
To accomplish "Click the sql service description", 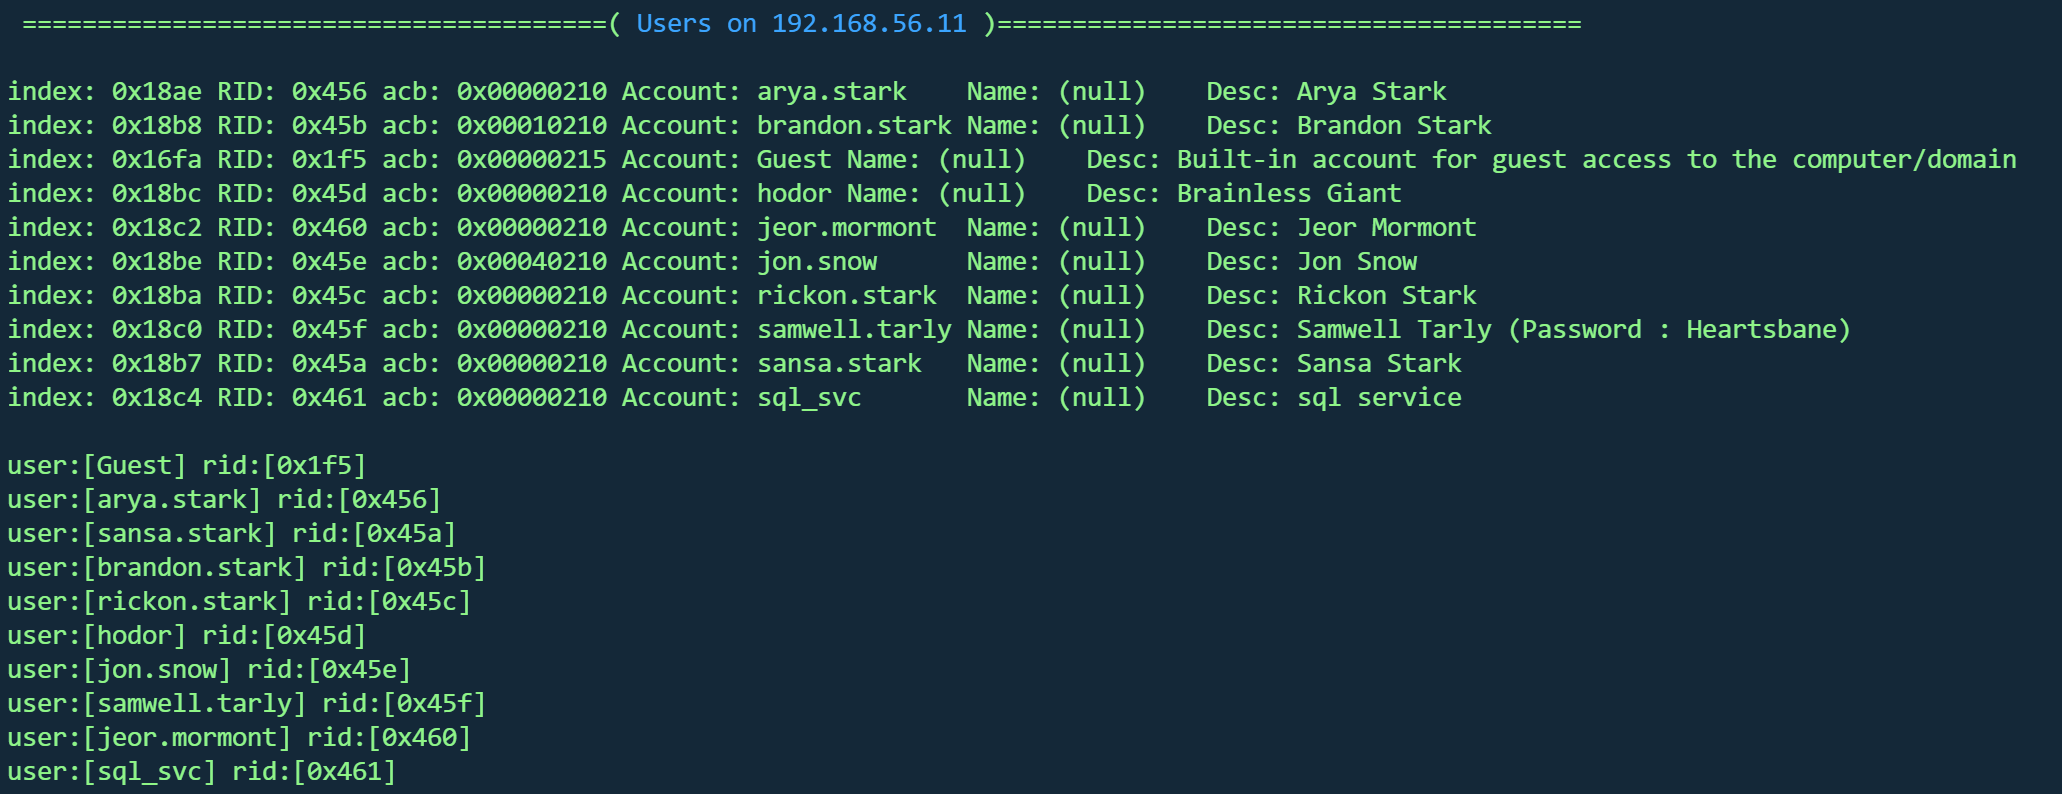I will (1378, 398).
